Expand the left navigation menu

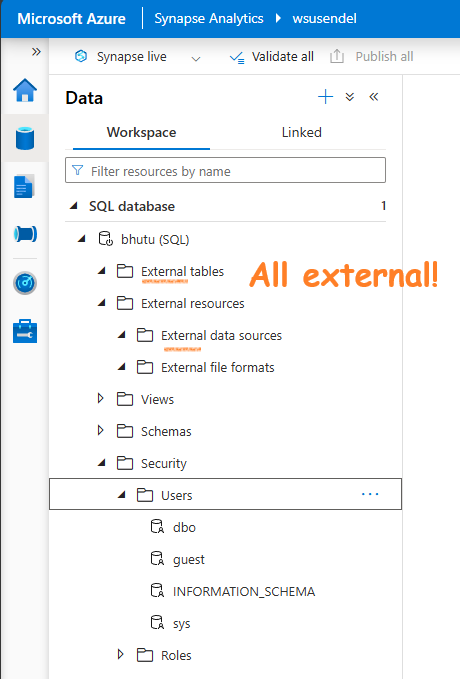tap(36, 52)
